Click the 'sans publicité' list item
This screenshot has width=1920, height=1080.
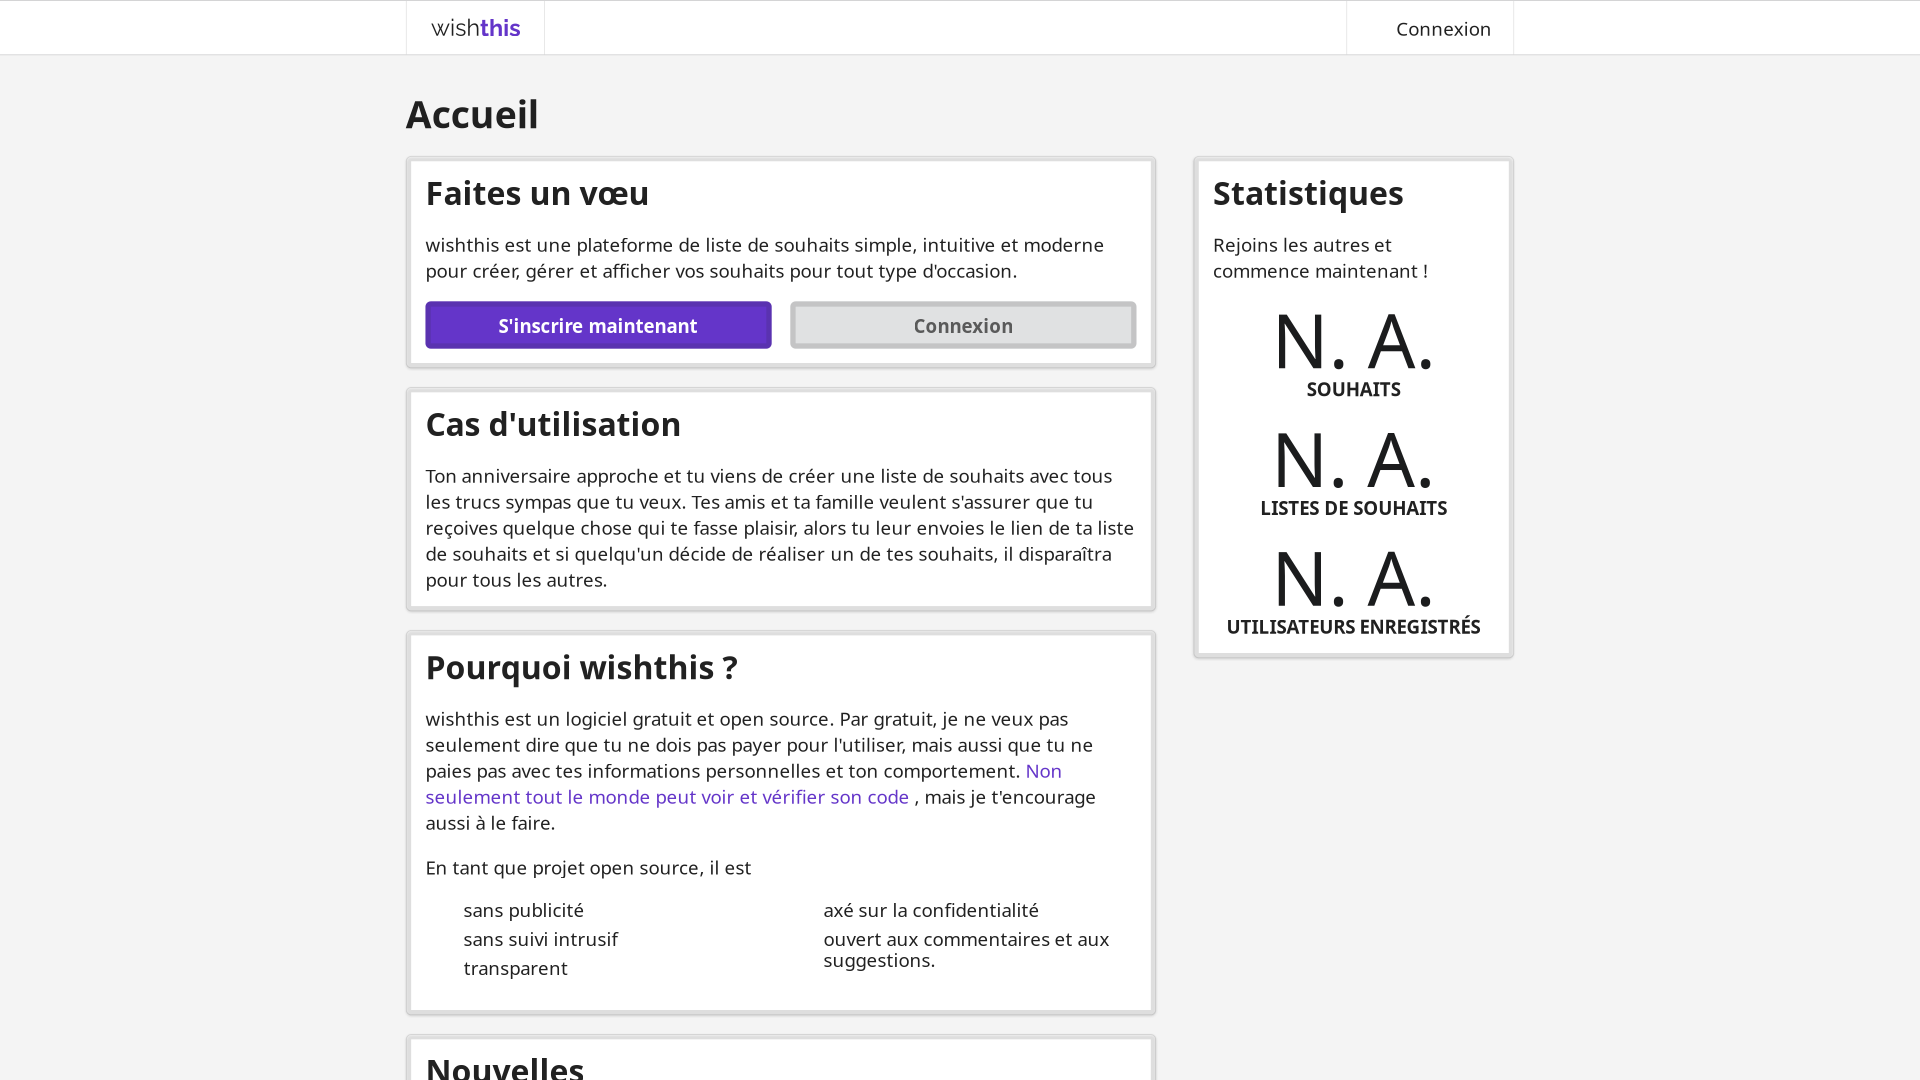pos(523,910)
